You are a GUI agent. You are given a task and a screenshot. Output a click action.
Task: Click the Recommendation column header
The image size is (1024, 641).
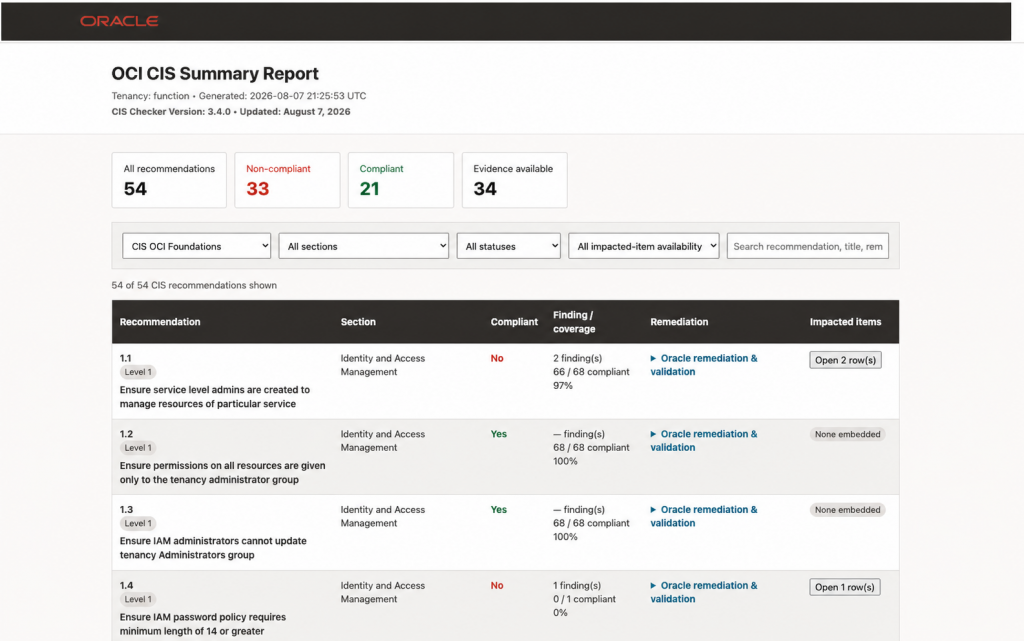(x=160, y=322)
